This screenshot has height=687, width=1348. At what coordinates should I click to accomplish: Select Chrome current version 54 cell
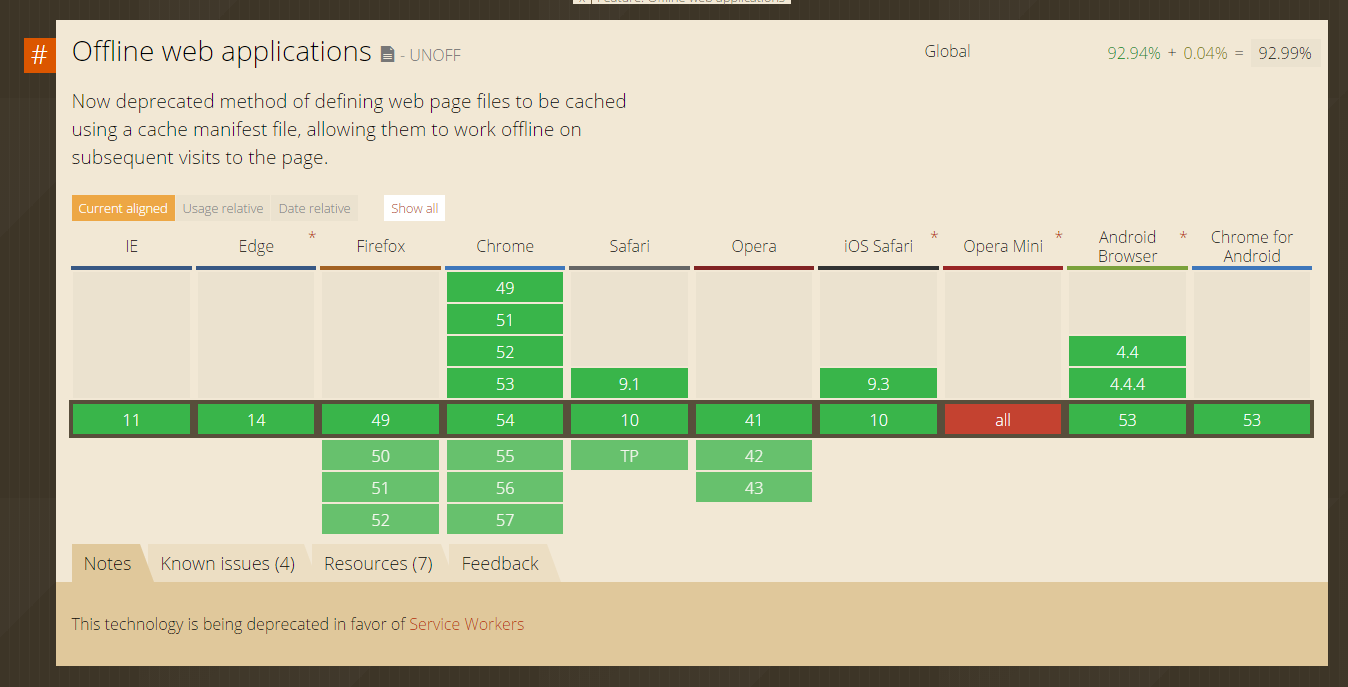[505, 420]
